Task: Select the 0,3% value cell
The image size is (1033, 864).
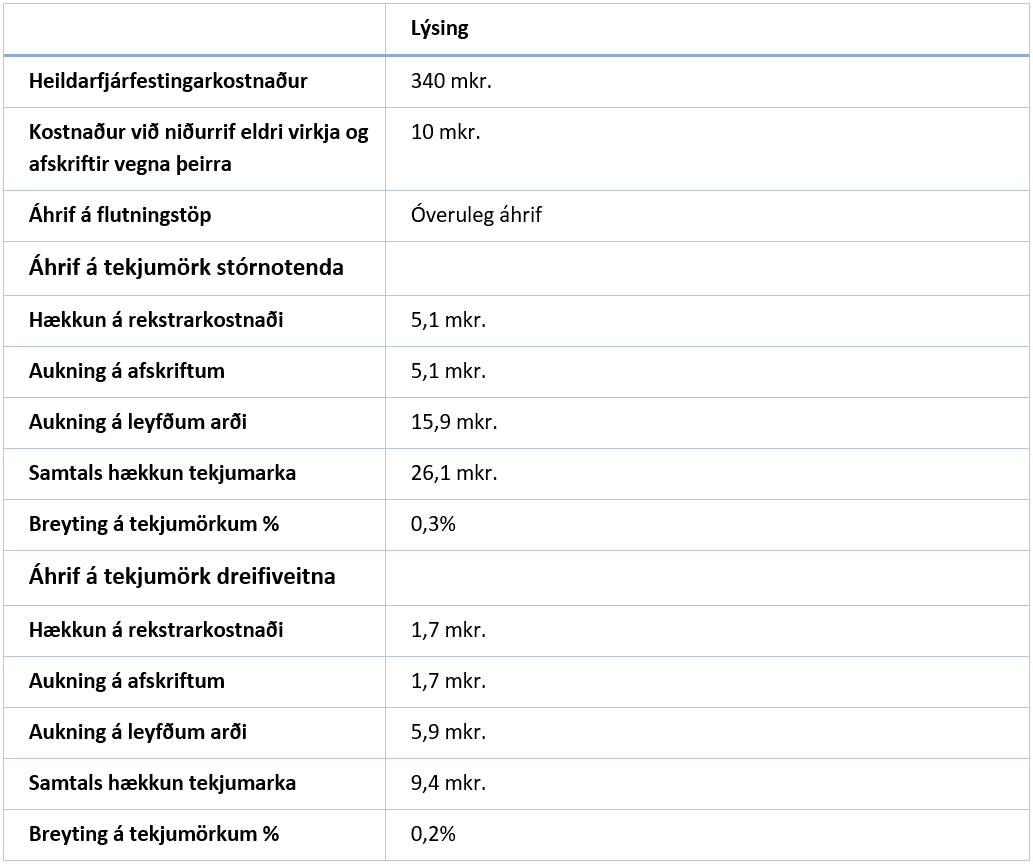Action: pos(433,524)
